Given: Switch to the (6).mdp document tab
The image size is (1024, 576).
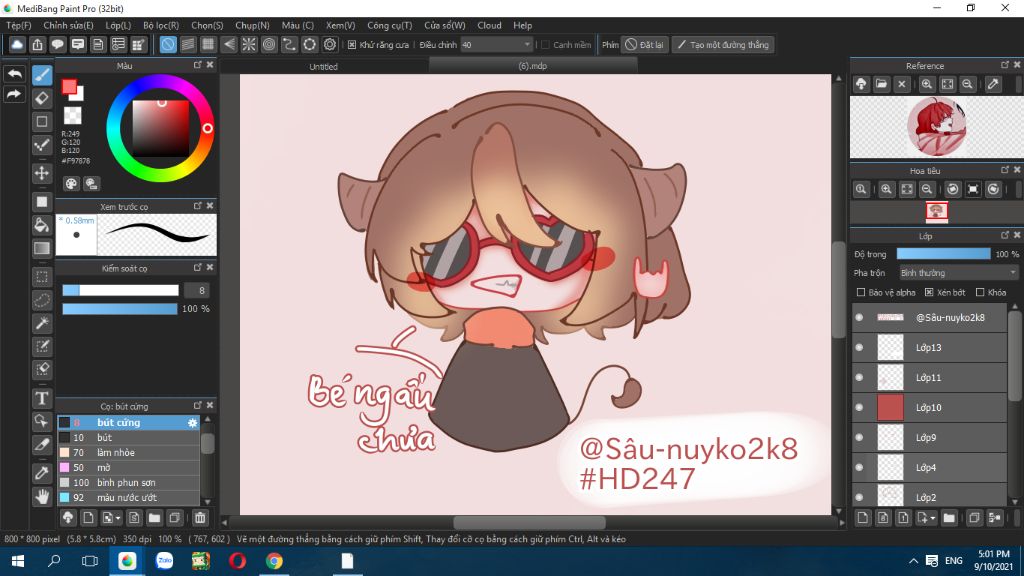Looking at the screenshot, I should [x=532, y=66].
